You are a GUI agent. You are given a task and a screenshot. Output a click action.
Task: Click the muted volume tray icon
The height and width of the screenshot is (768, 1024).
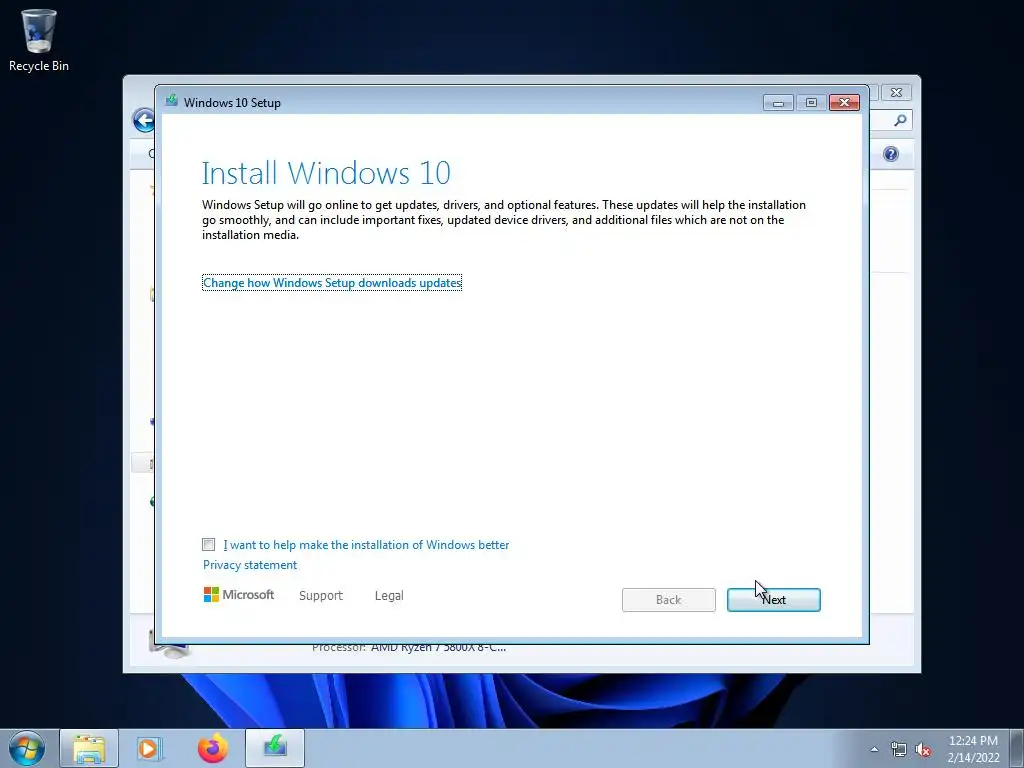pyautogui.click(x=923, y=750)
